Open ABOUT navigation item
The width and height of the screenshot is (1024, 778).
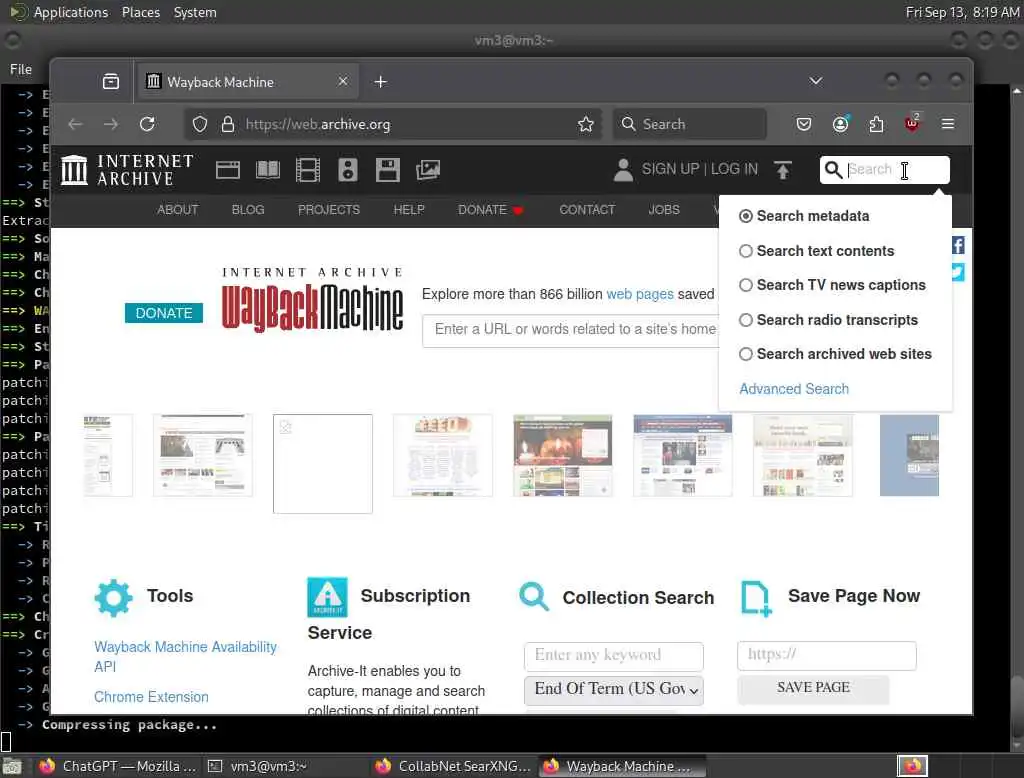(x=178, y=210)
